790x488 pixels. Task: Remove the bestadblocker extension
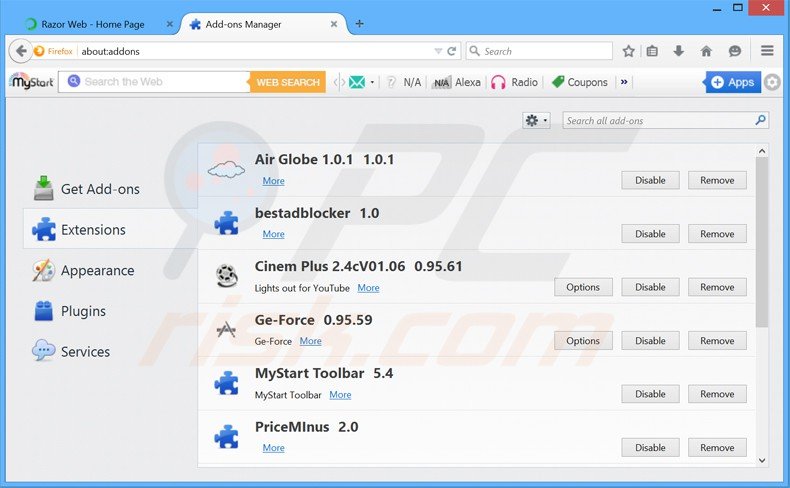pos(717,234)
